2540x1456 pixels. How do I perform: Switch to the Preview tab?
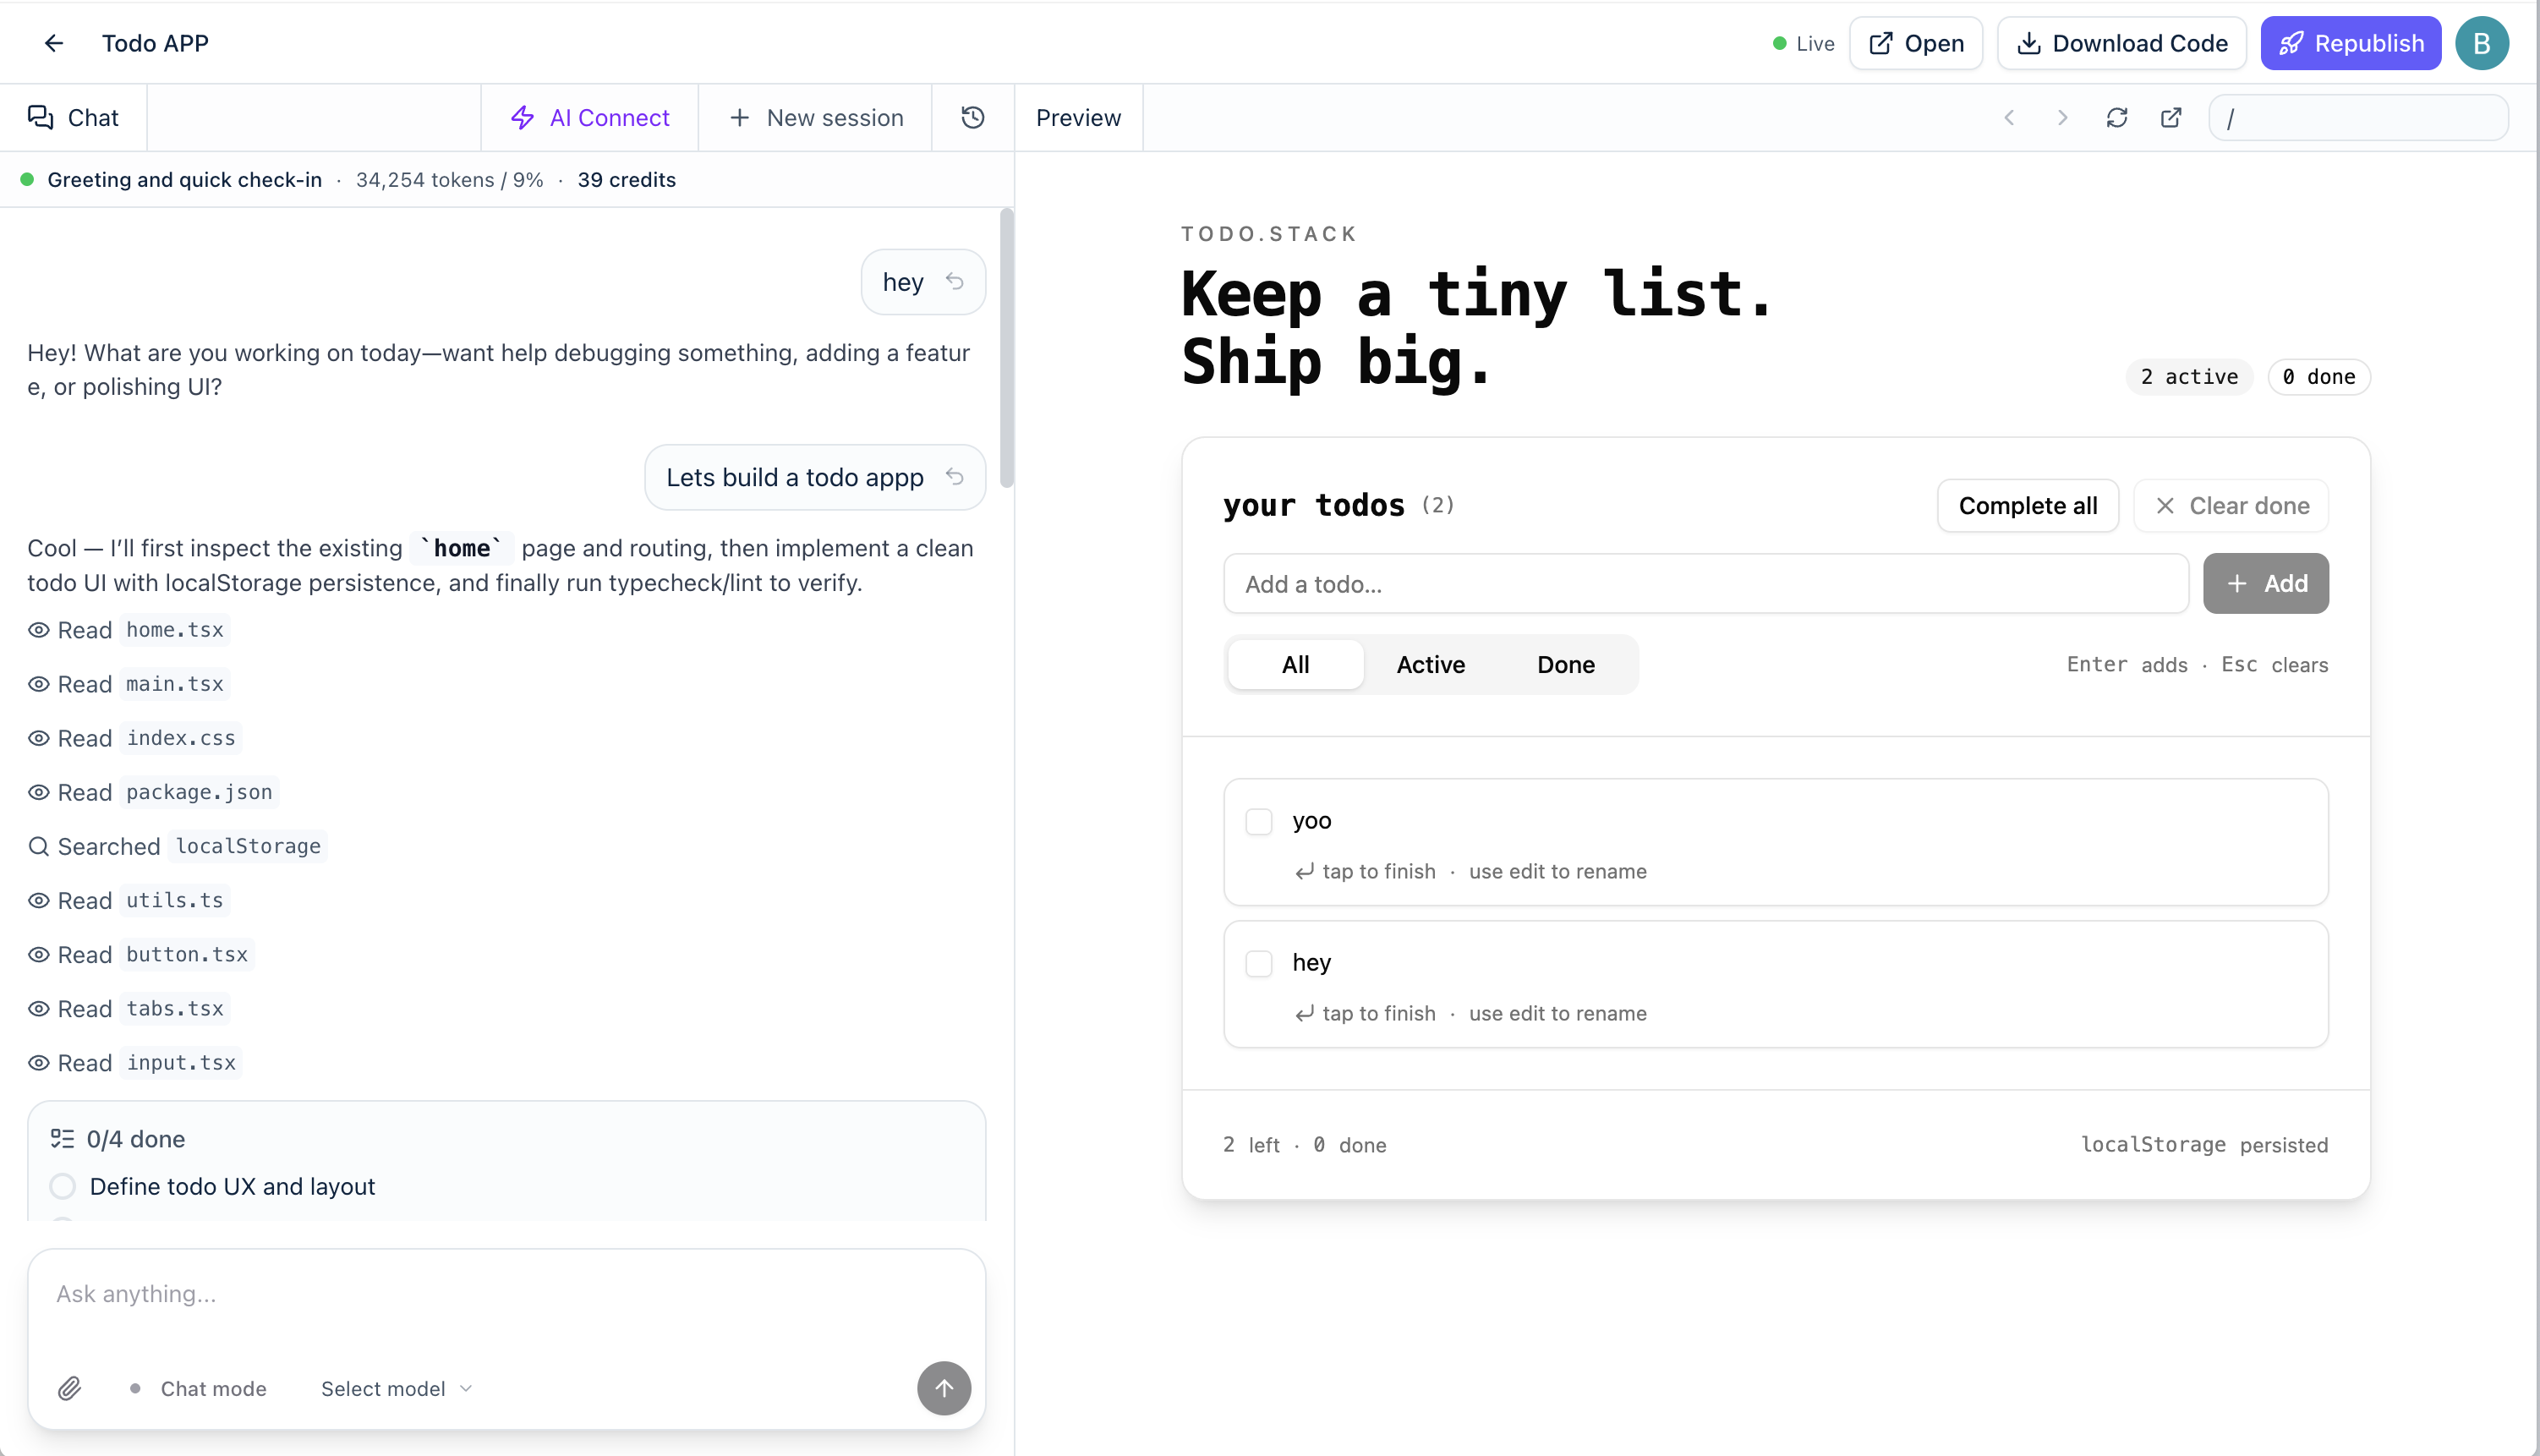tap(1078, 117)
